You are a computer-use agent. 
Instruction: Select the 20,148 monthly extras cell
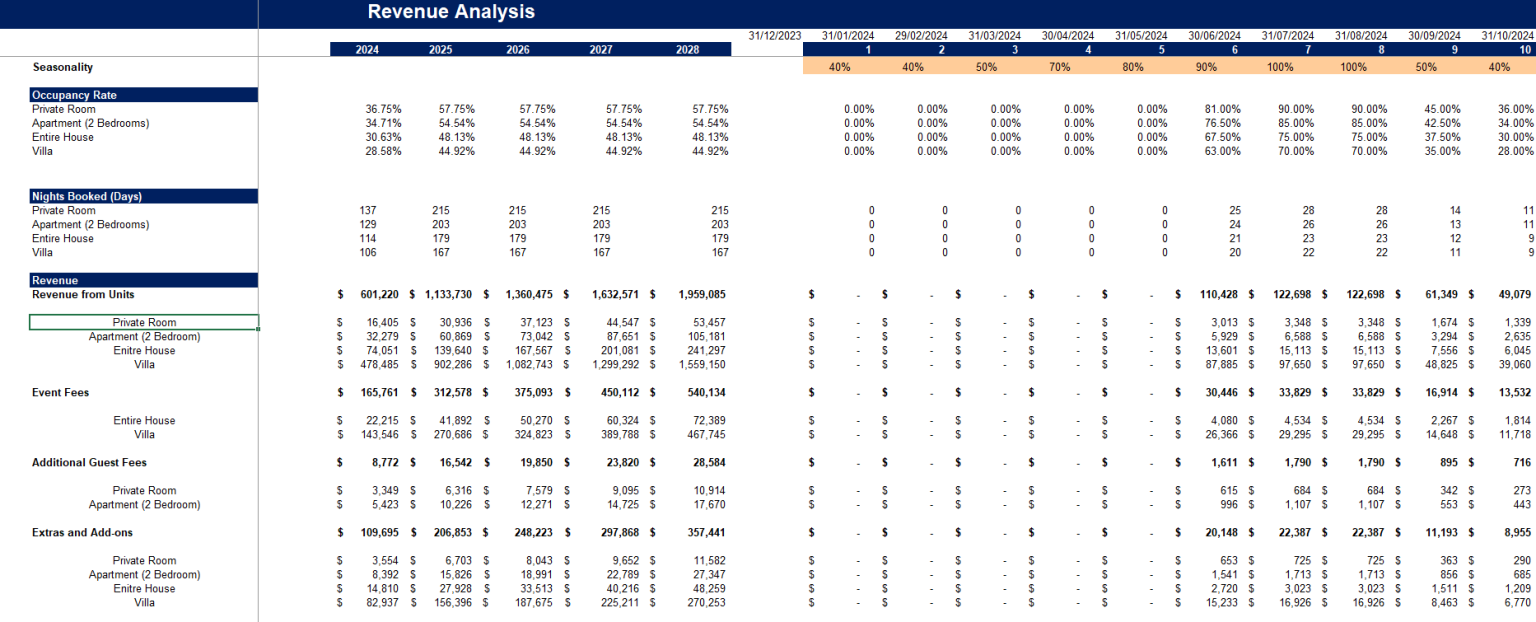(x=1223, y=533)
